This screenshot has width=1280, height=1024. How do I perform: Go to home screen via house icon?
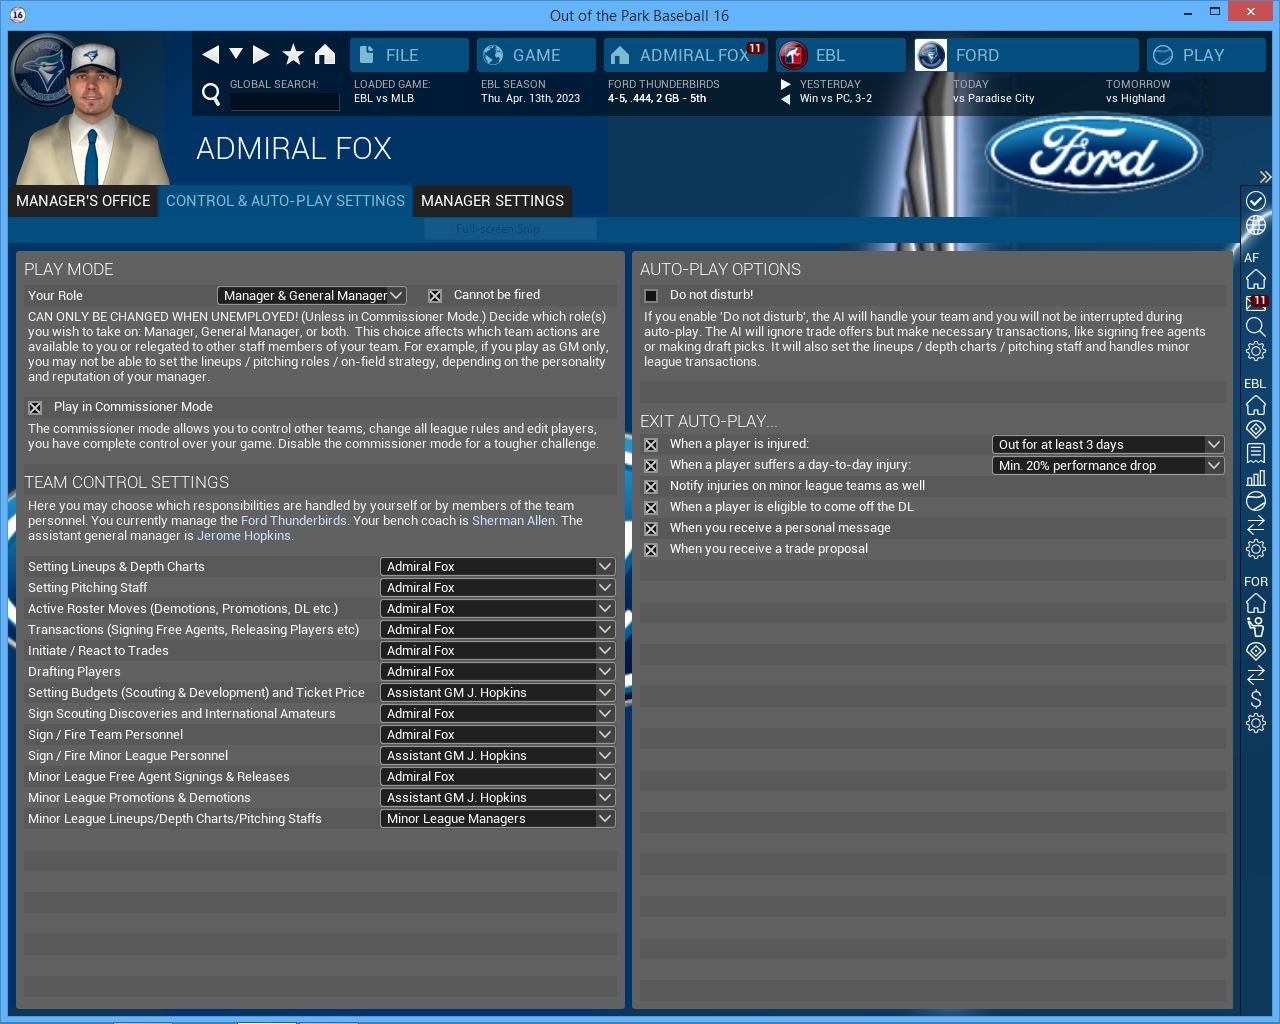click(325, 54)
